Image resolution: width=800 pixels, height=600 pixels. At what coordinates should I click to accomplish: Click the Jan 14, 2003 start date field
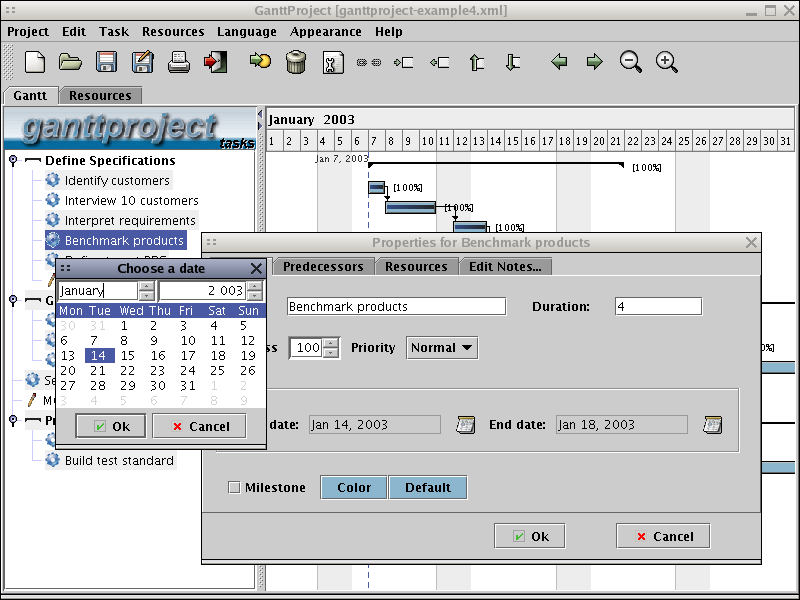[x=375, y=424]
